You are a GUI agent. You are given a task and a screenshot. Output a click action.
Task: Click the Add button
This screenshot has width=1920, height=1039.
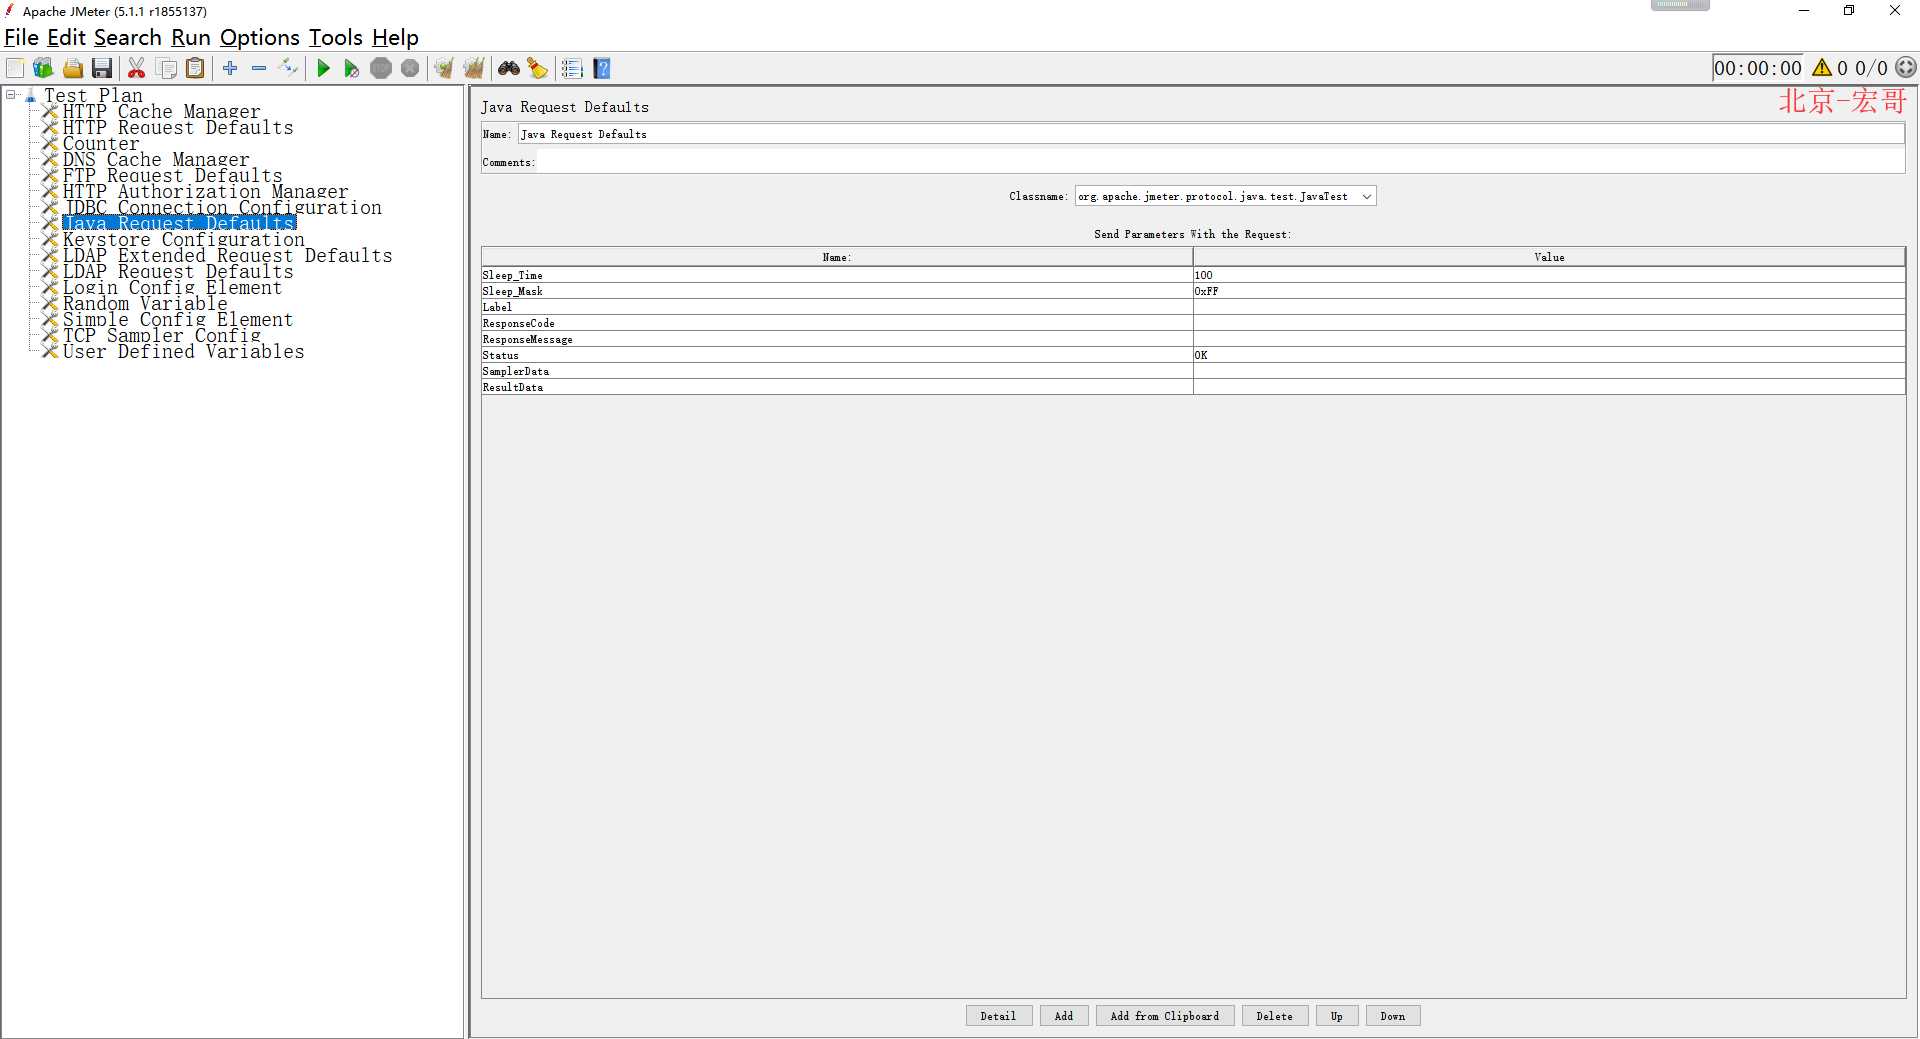(x=1064, y=1016)
